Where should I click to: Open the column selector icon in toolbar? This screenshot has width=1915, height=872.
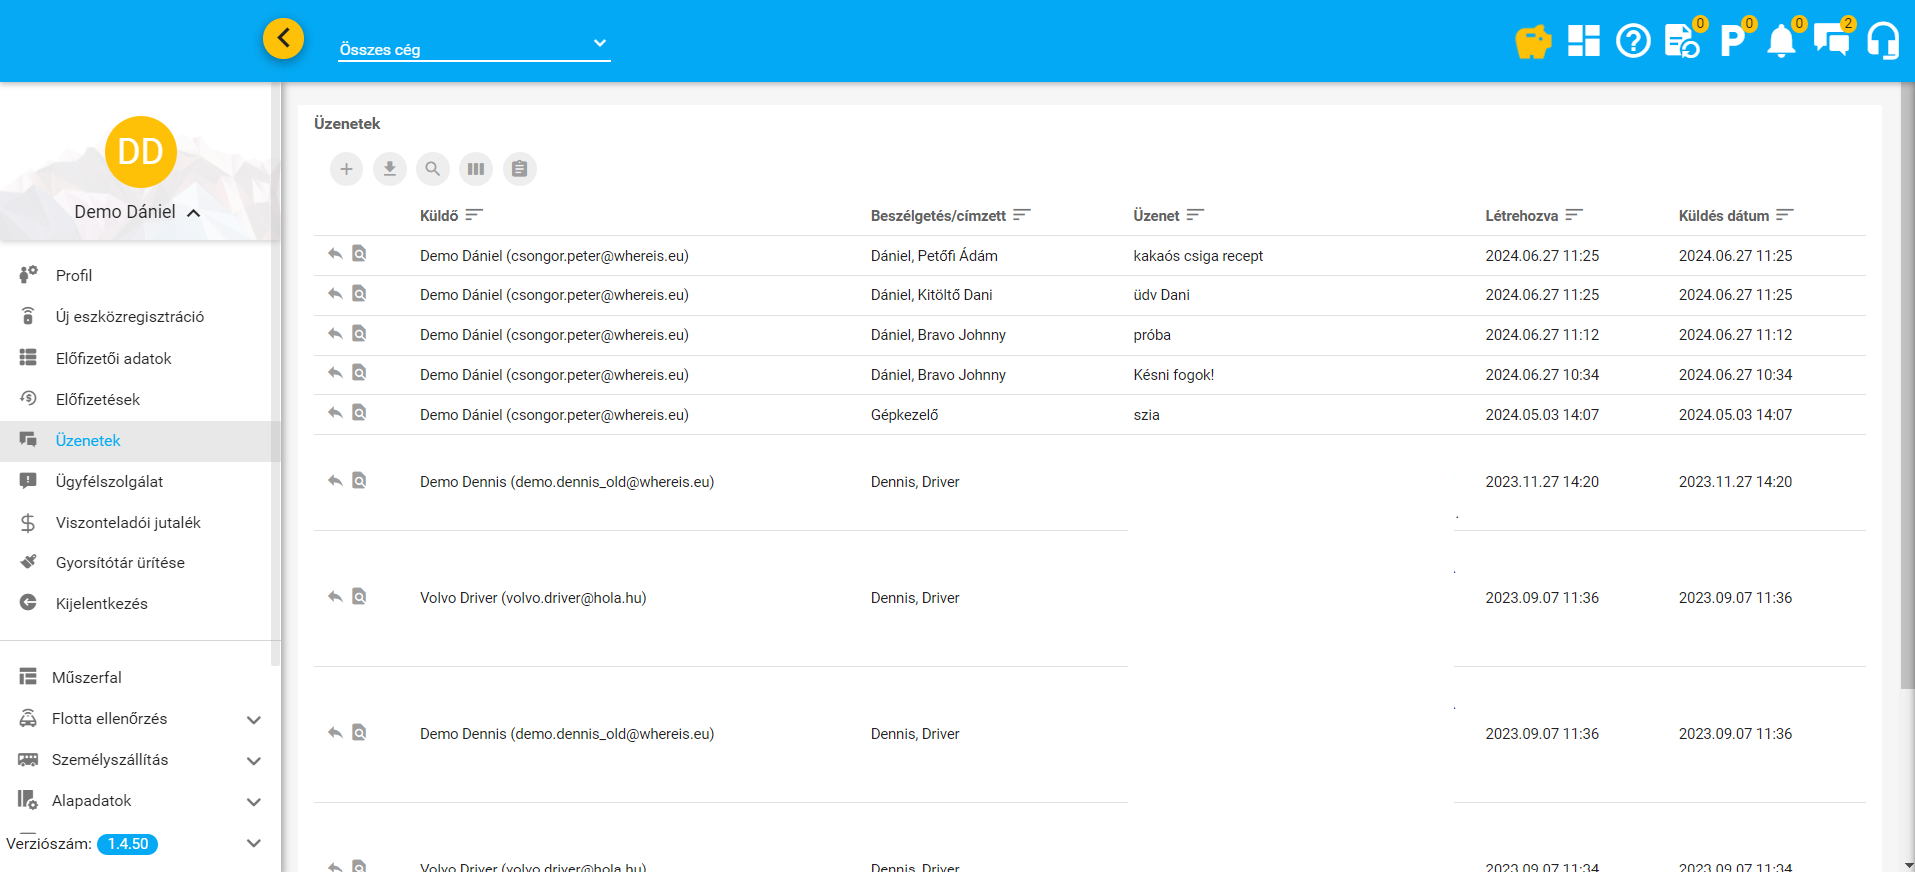[x=476, y=169]
